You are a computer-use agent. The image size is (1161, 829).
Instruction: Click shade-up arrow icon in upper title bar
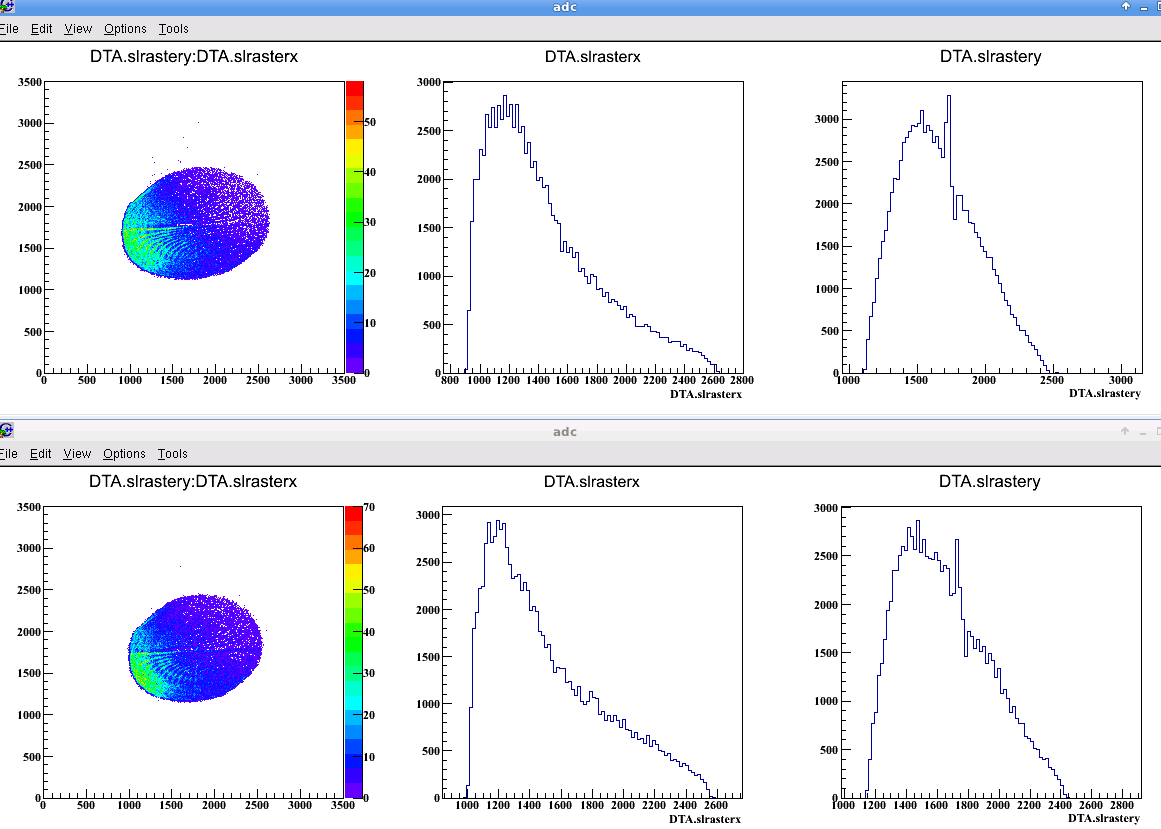click(1125, 7)
